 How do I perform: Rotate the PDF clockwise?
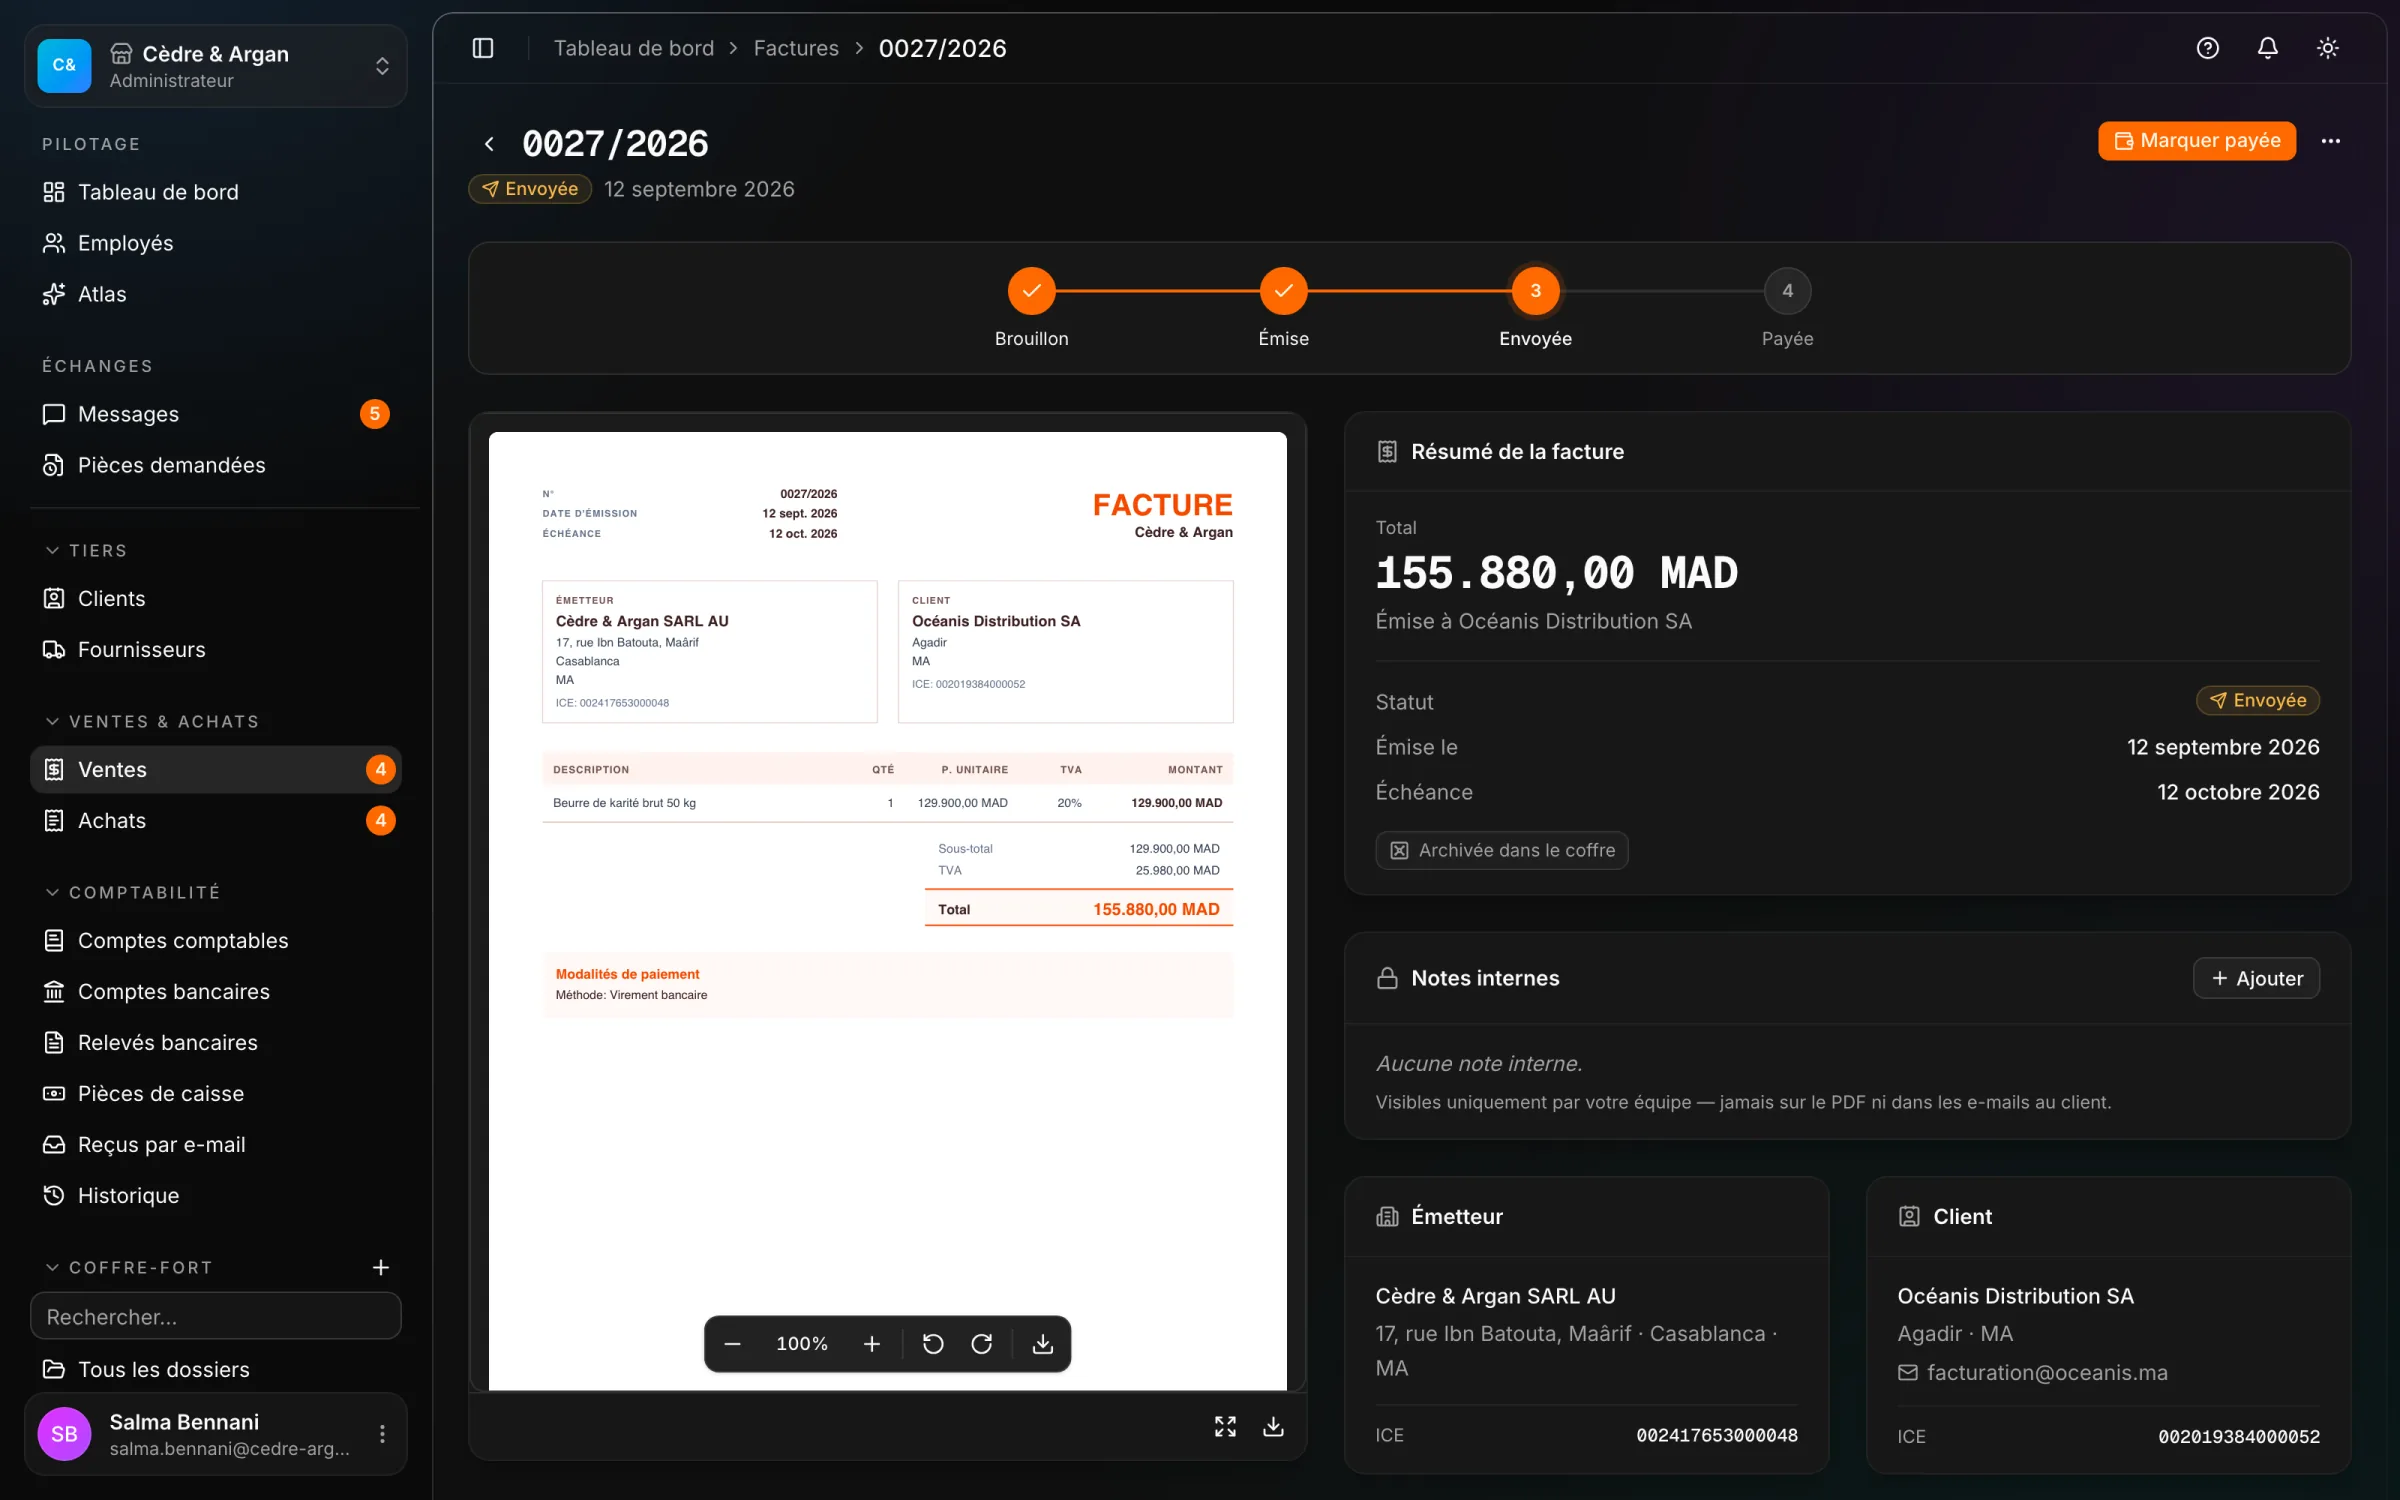click(982, 1343)
